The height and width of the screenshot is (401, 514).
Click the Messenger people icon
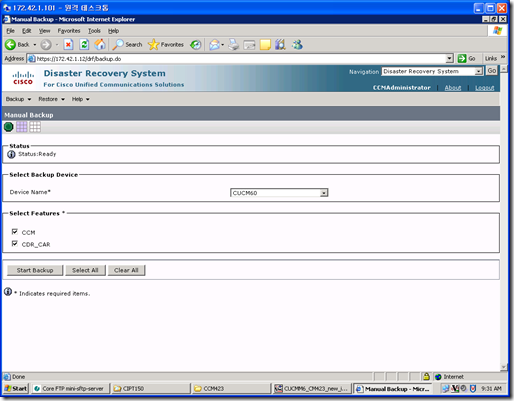(297, 44)
